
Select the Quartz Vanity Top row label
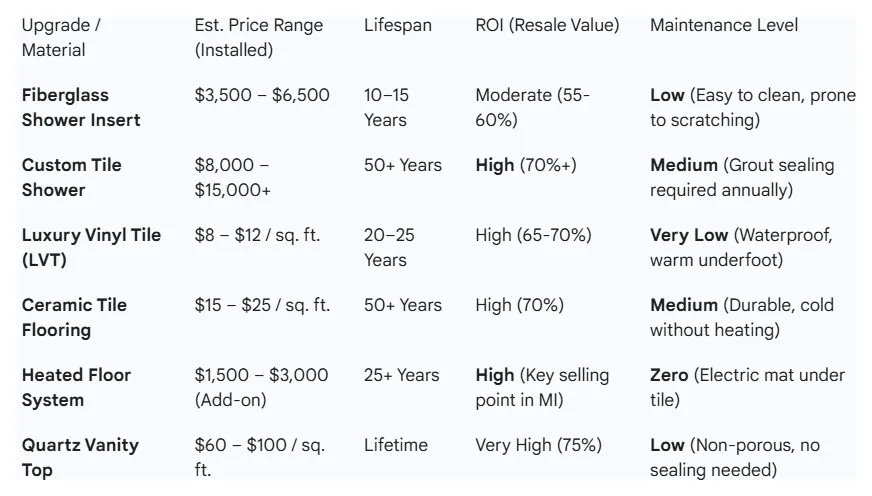(80, 458)
